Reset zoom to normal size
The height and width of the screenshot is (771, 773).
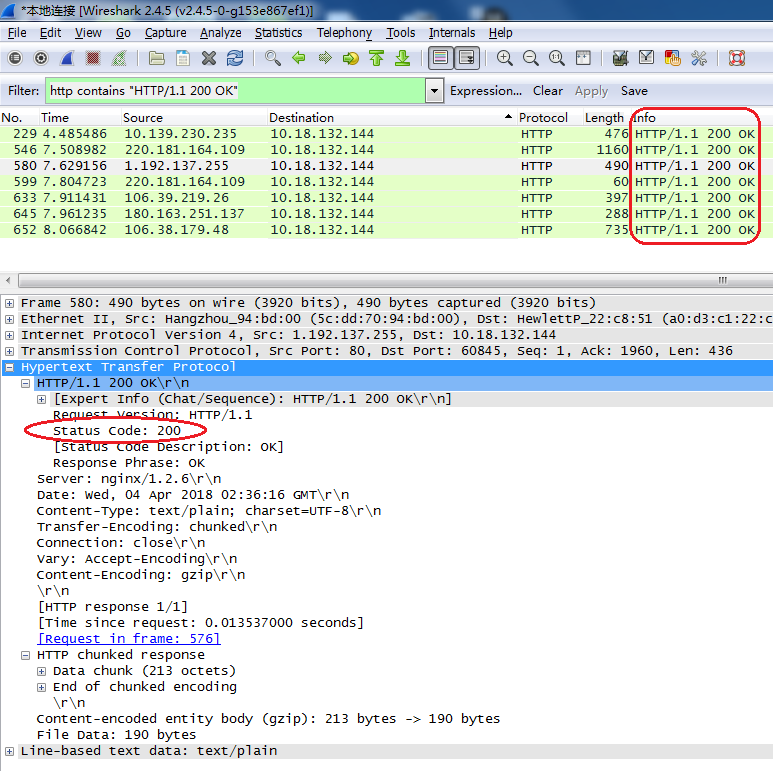557,58
